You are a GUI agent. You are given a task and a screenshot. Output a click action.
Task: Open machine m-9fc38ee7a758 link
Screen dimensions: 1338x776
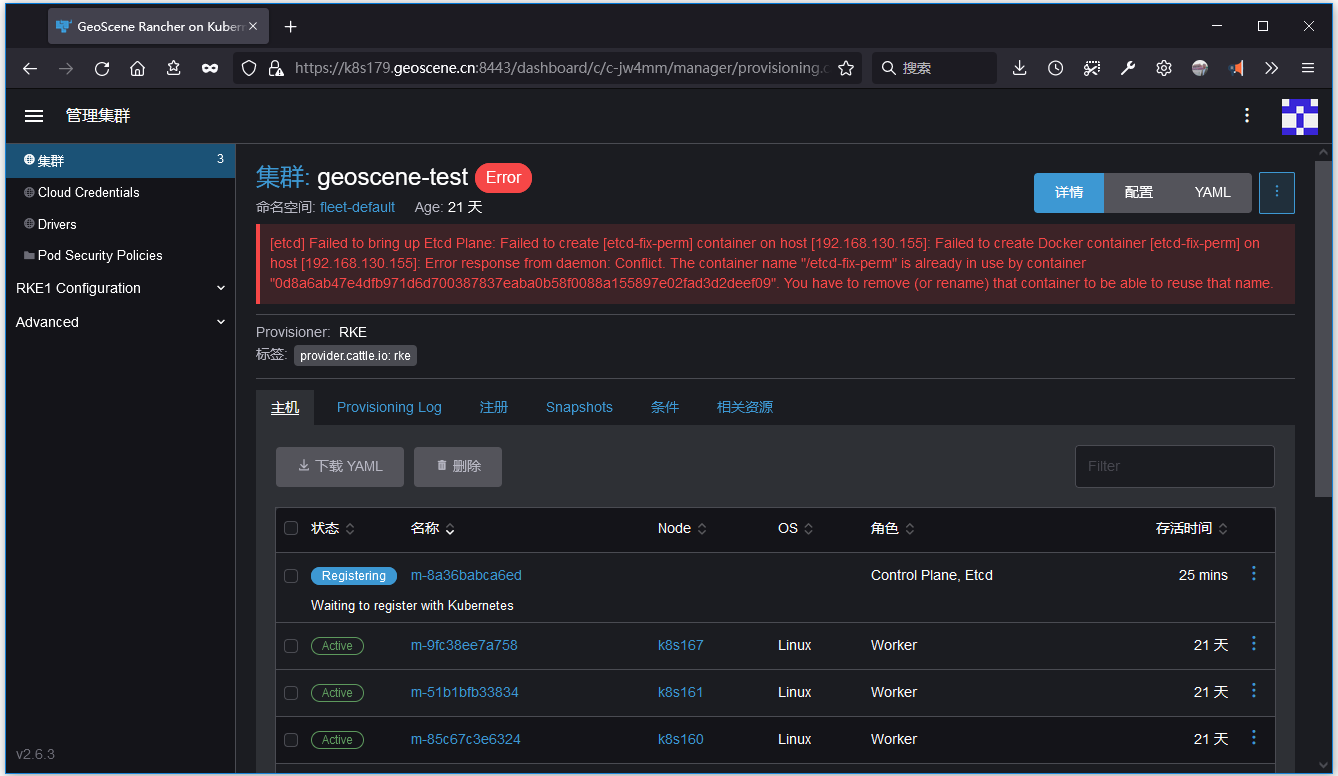tap(464, 645)
